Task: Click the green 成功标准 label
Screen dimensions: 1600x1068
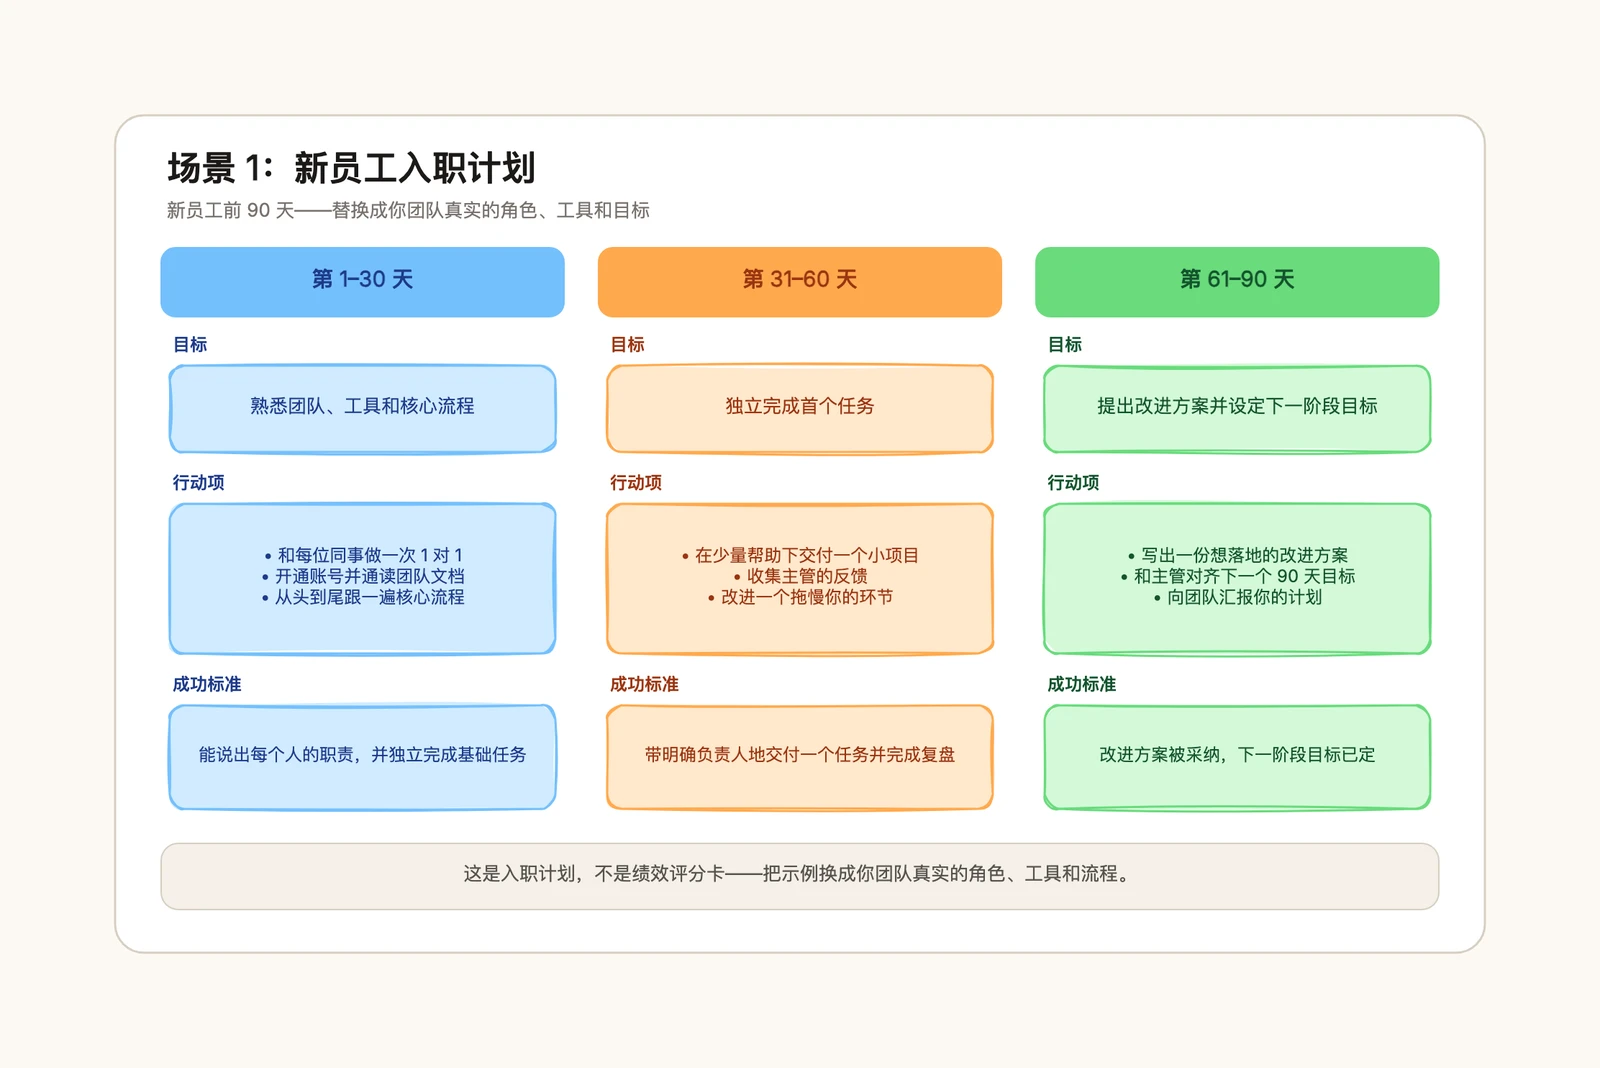Action: click(1082, 685)
